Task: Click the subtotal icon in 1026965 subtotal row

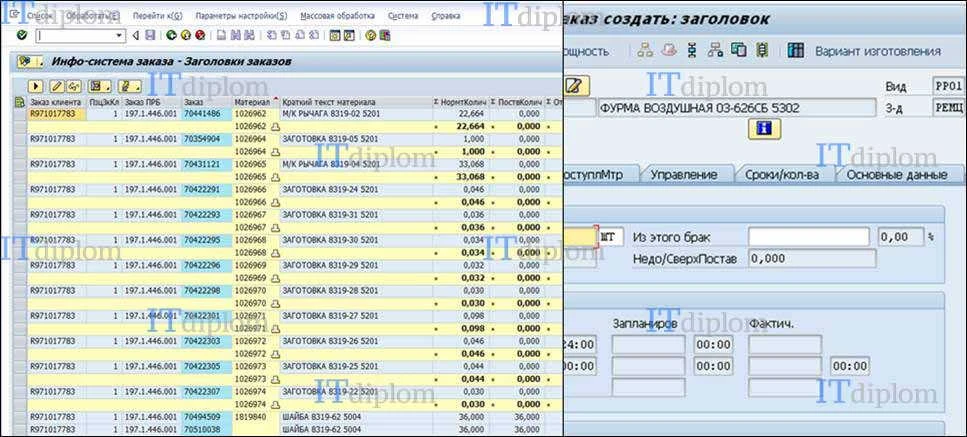Action: (x=276, y=177)
